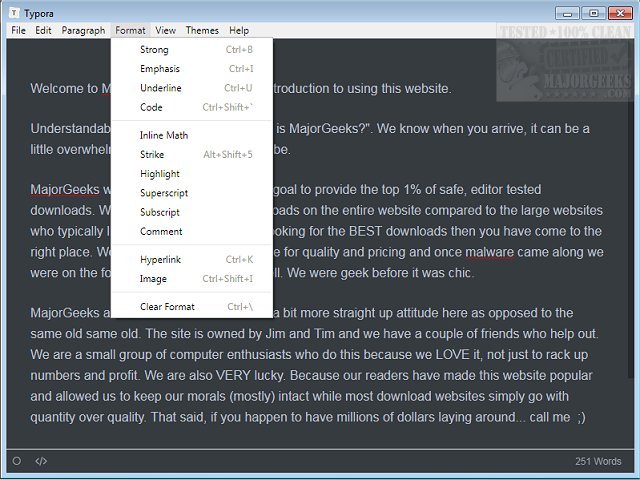
Task: Click the text "We were geek before it was chic."
Action: 380,273
